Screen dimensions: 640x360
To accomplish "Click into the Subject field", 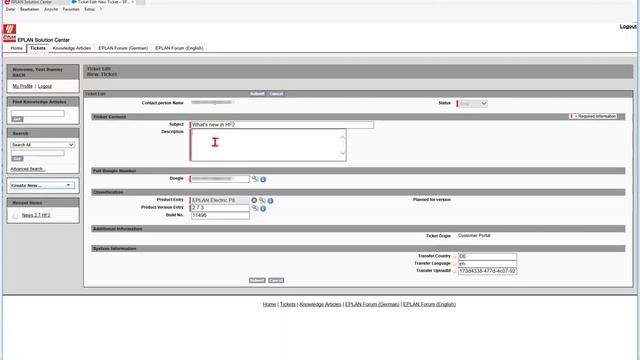I will 282,124.
